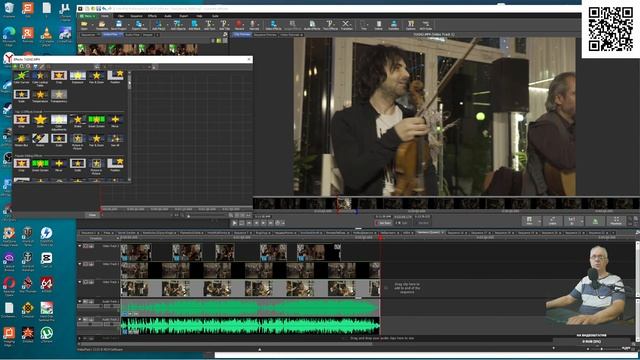Click the NCH Suite toolbar icon
Screen dimensions: 640x360
pyautogui.click(x=425, y=24)
